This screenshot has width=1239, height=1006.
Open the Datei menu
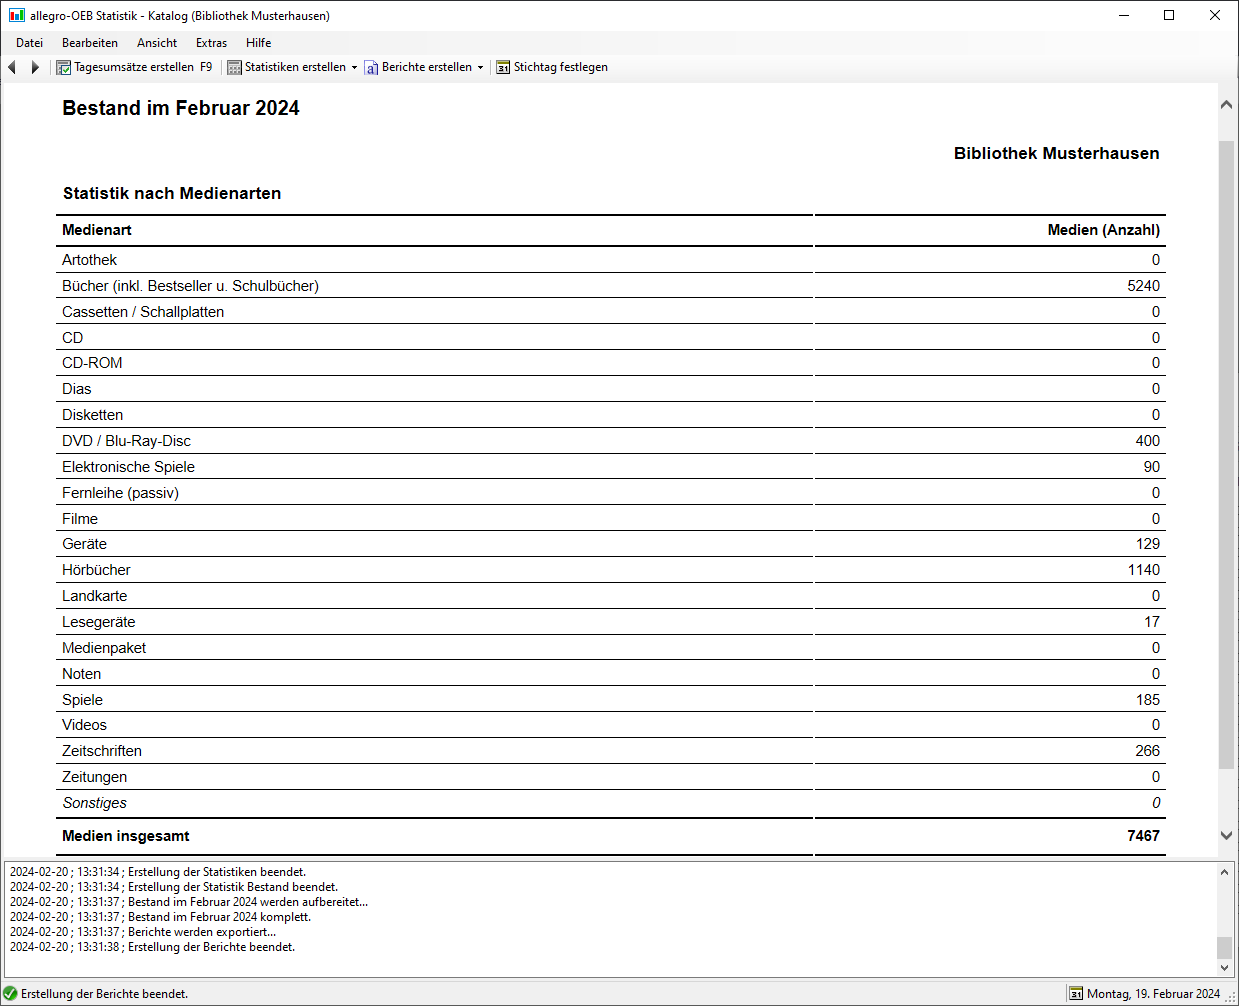[29, 43]
